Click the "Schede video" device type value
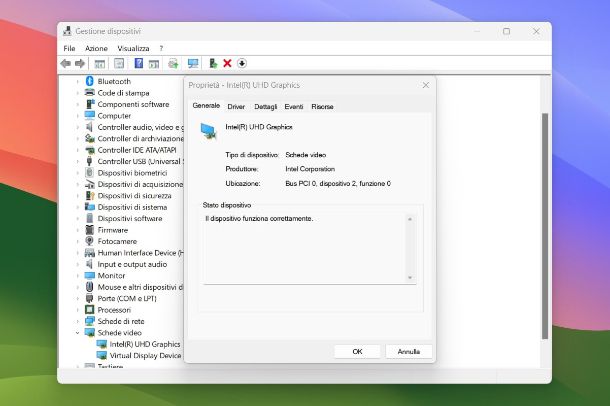610x406 pixels. point(306,155)
